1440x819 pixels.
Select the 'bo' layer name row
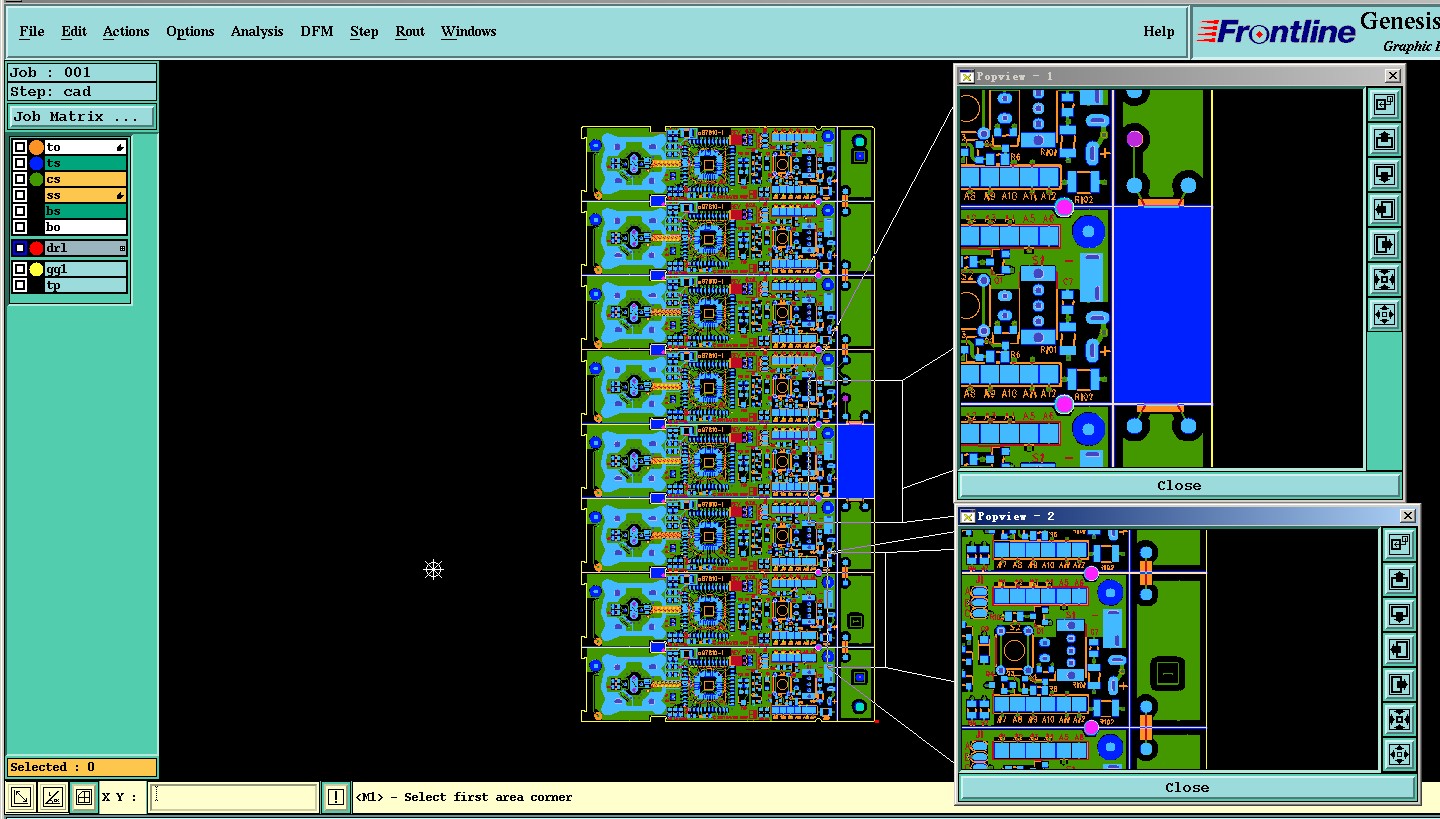(x=86, y=227)
